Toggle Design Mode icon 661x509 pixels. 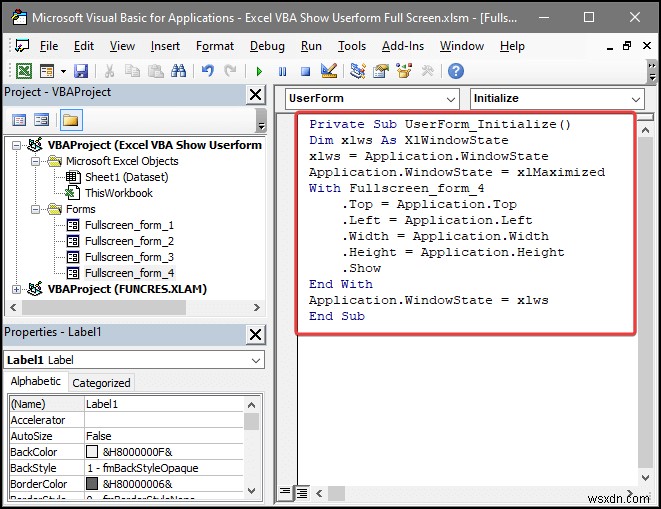[329, 71]
